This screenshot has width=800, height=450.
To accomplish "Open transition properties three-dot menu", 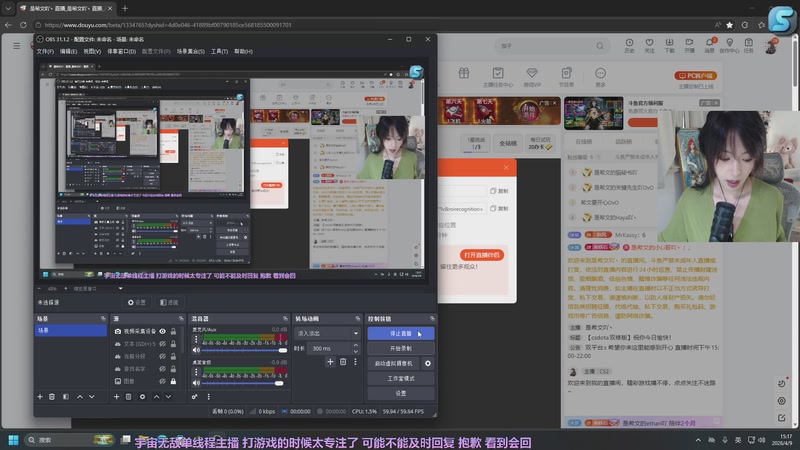I will (355, 362).
